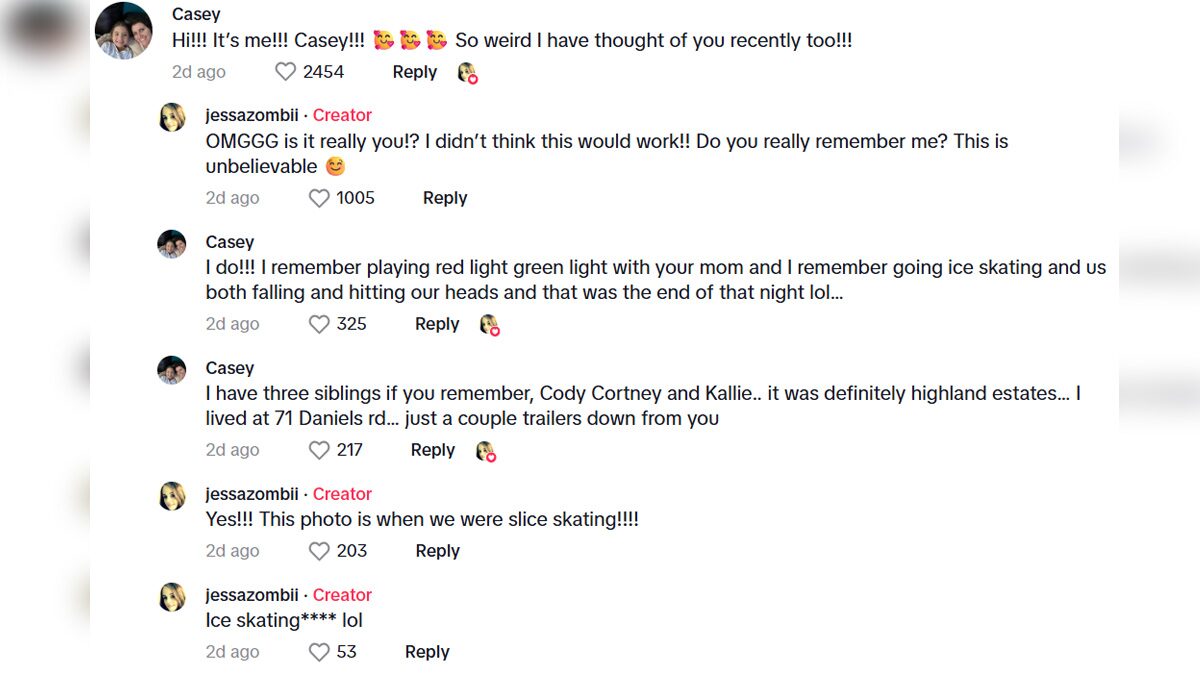
Task: Click creator-liked badge beside 325-like comment
Action: 489,325
